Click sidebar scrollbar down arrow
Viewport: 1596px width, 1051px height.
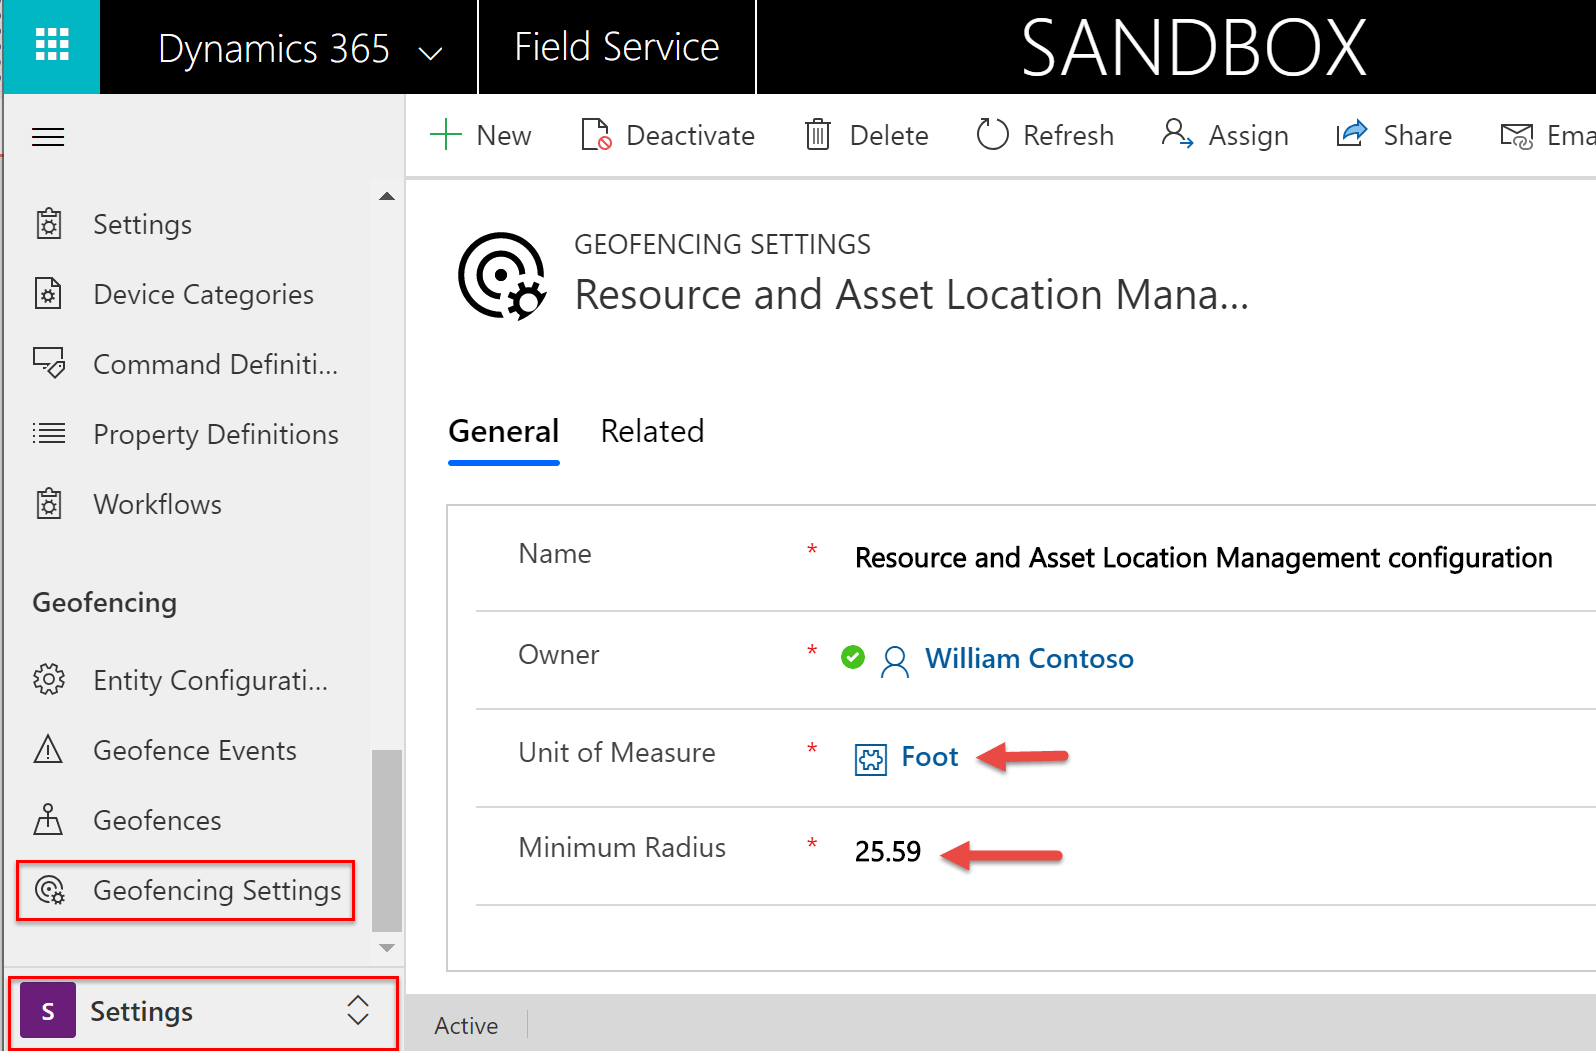[387, 947]
